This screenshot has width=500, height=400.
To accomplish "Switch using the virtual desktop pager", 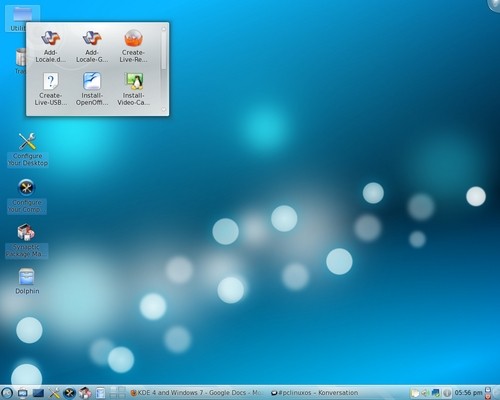I will [x=118, y=393].
